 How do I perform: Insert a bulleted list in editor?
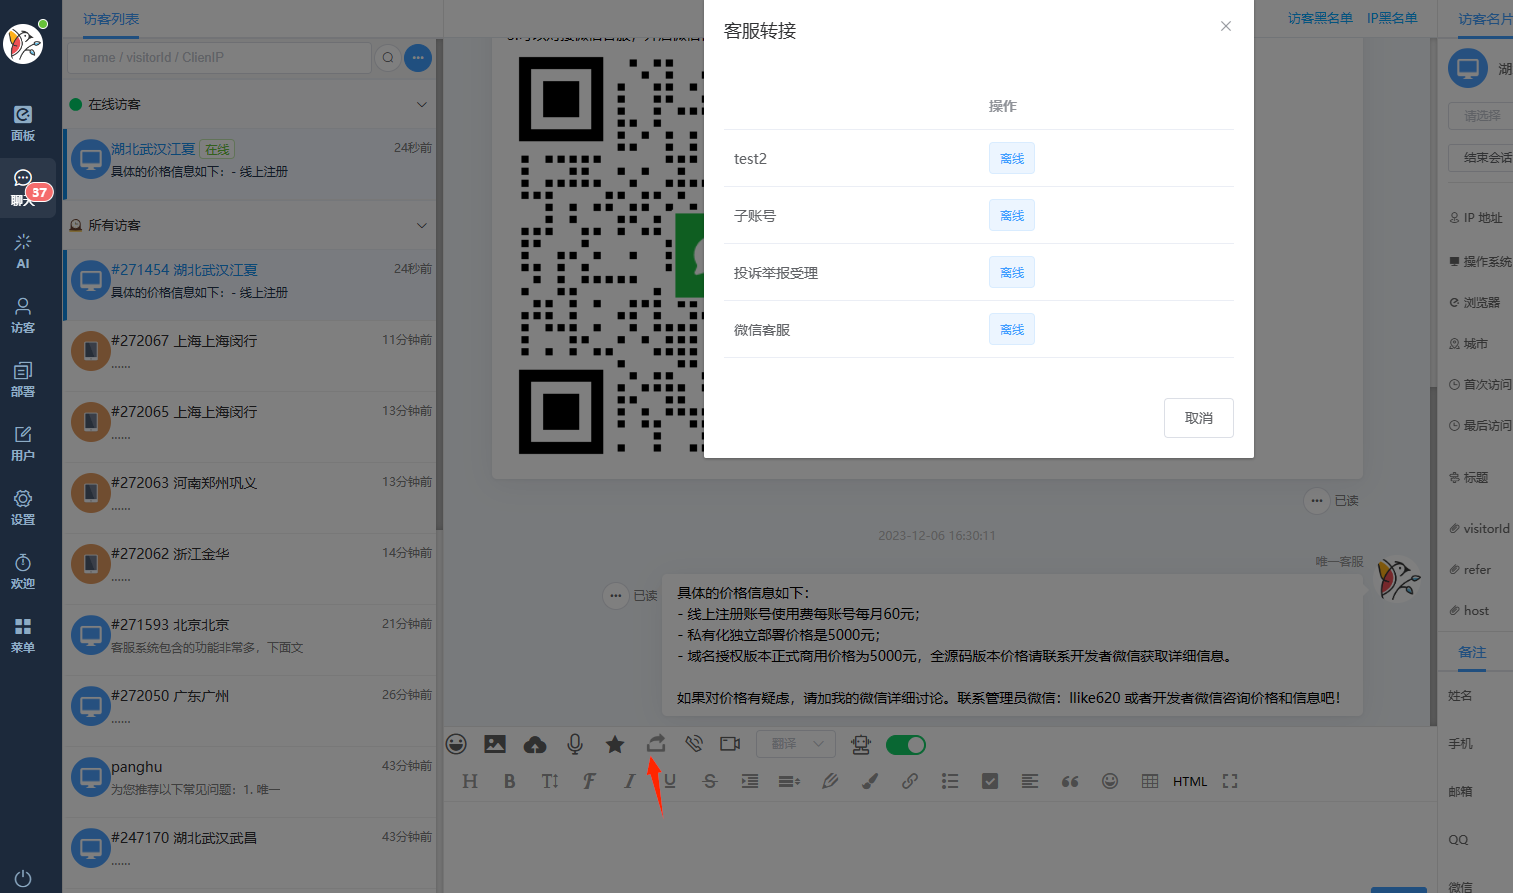coord(950,781)
